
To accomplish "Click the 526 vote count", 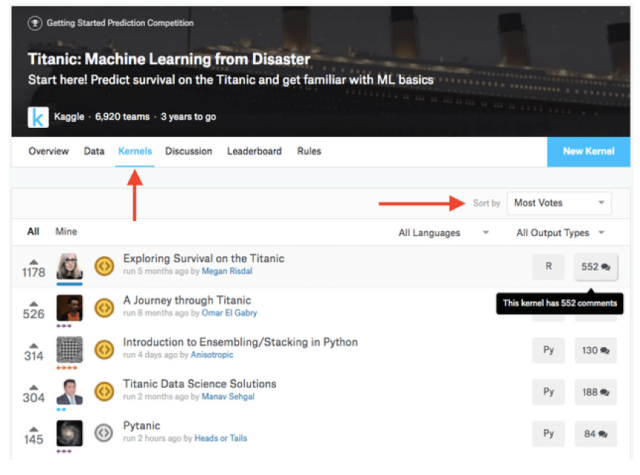I will 34,314.
